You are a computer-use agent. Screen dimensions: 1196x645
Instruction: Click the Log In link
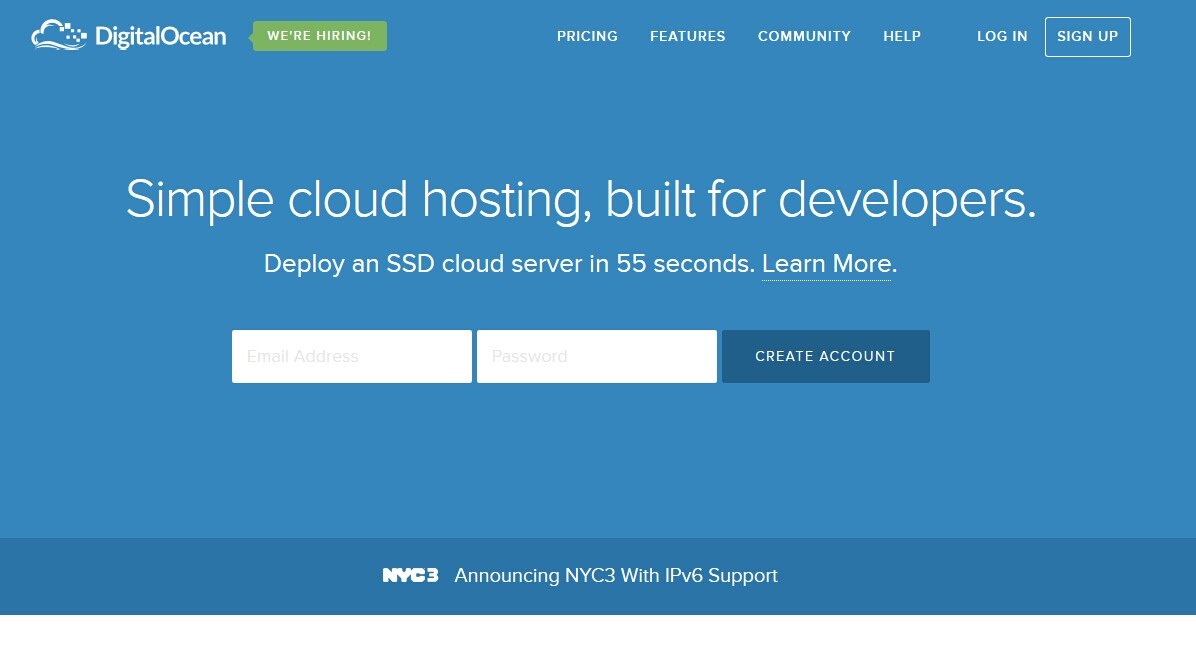(1002, 37)
